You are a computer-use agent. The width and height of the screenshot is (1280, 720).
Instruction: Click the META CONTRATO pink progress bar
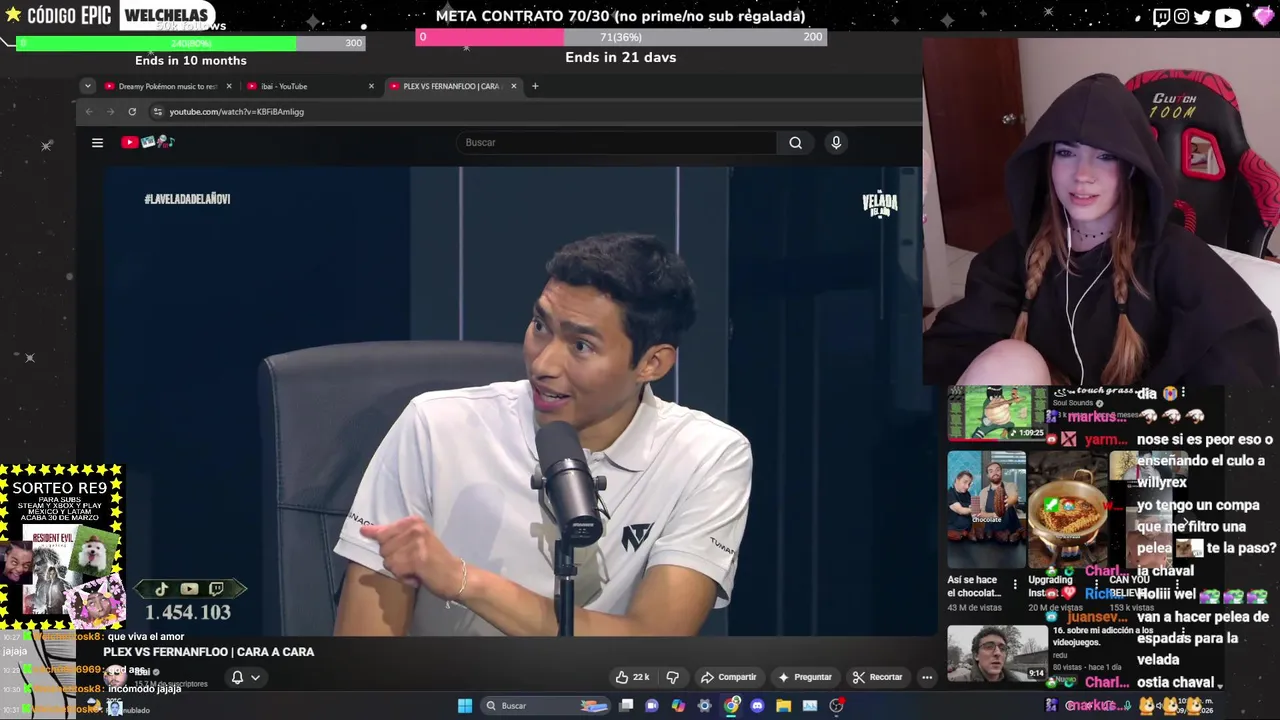(621, 37)
